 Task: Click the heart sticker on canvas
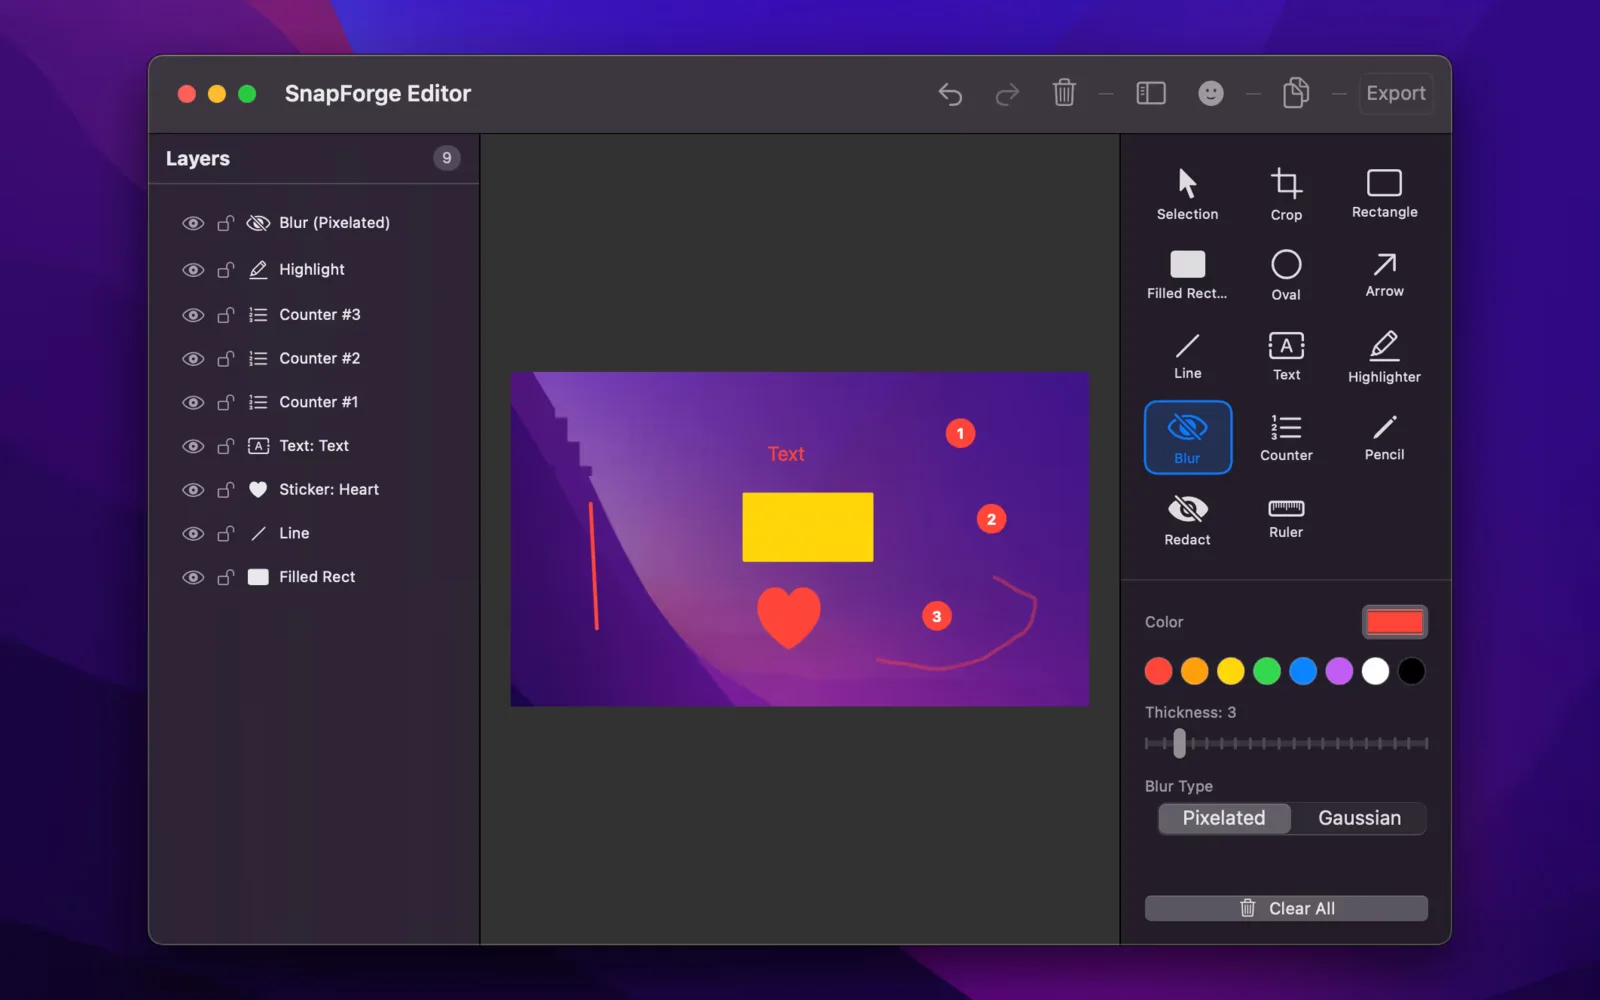[789, 617]
